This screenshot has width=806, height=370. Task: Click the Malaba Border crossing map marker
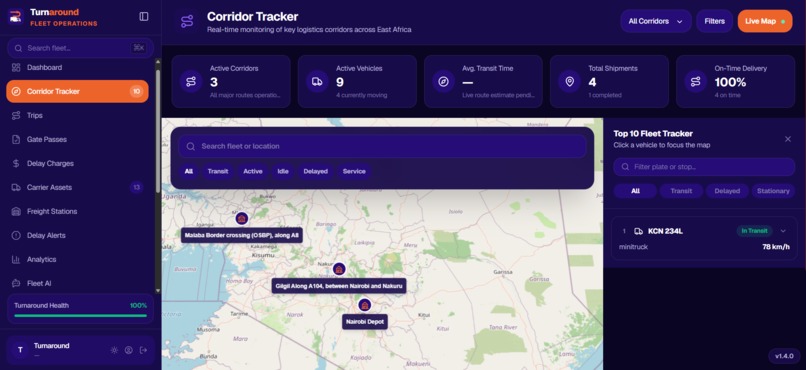[x=242, y=218]
